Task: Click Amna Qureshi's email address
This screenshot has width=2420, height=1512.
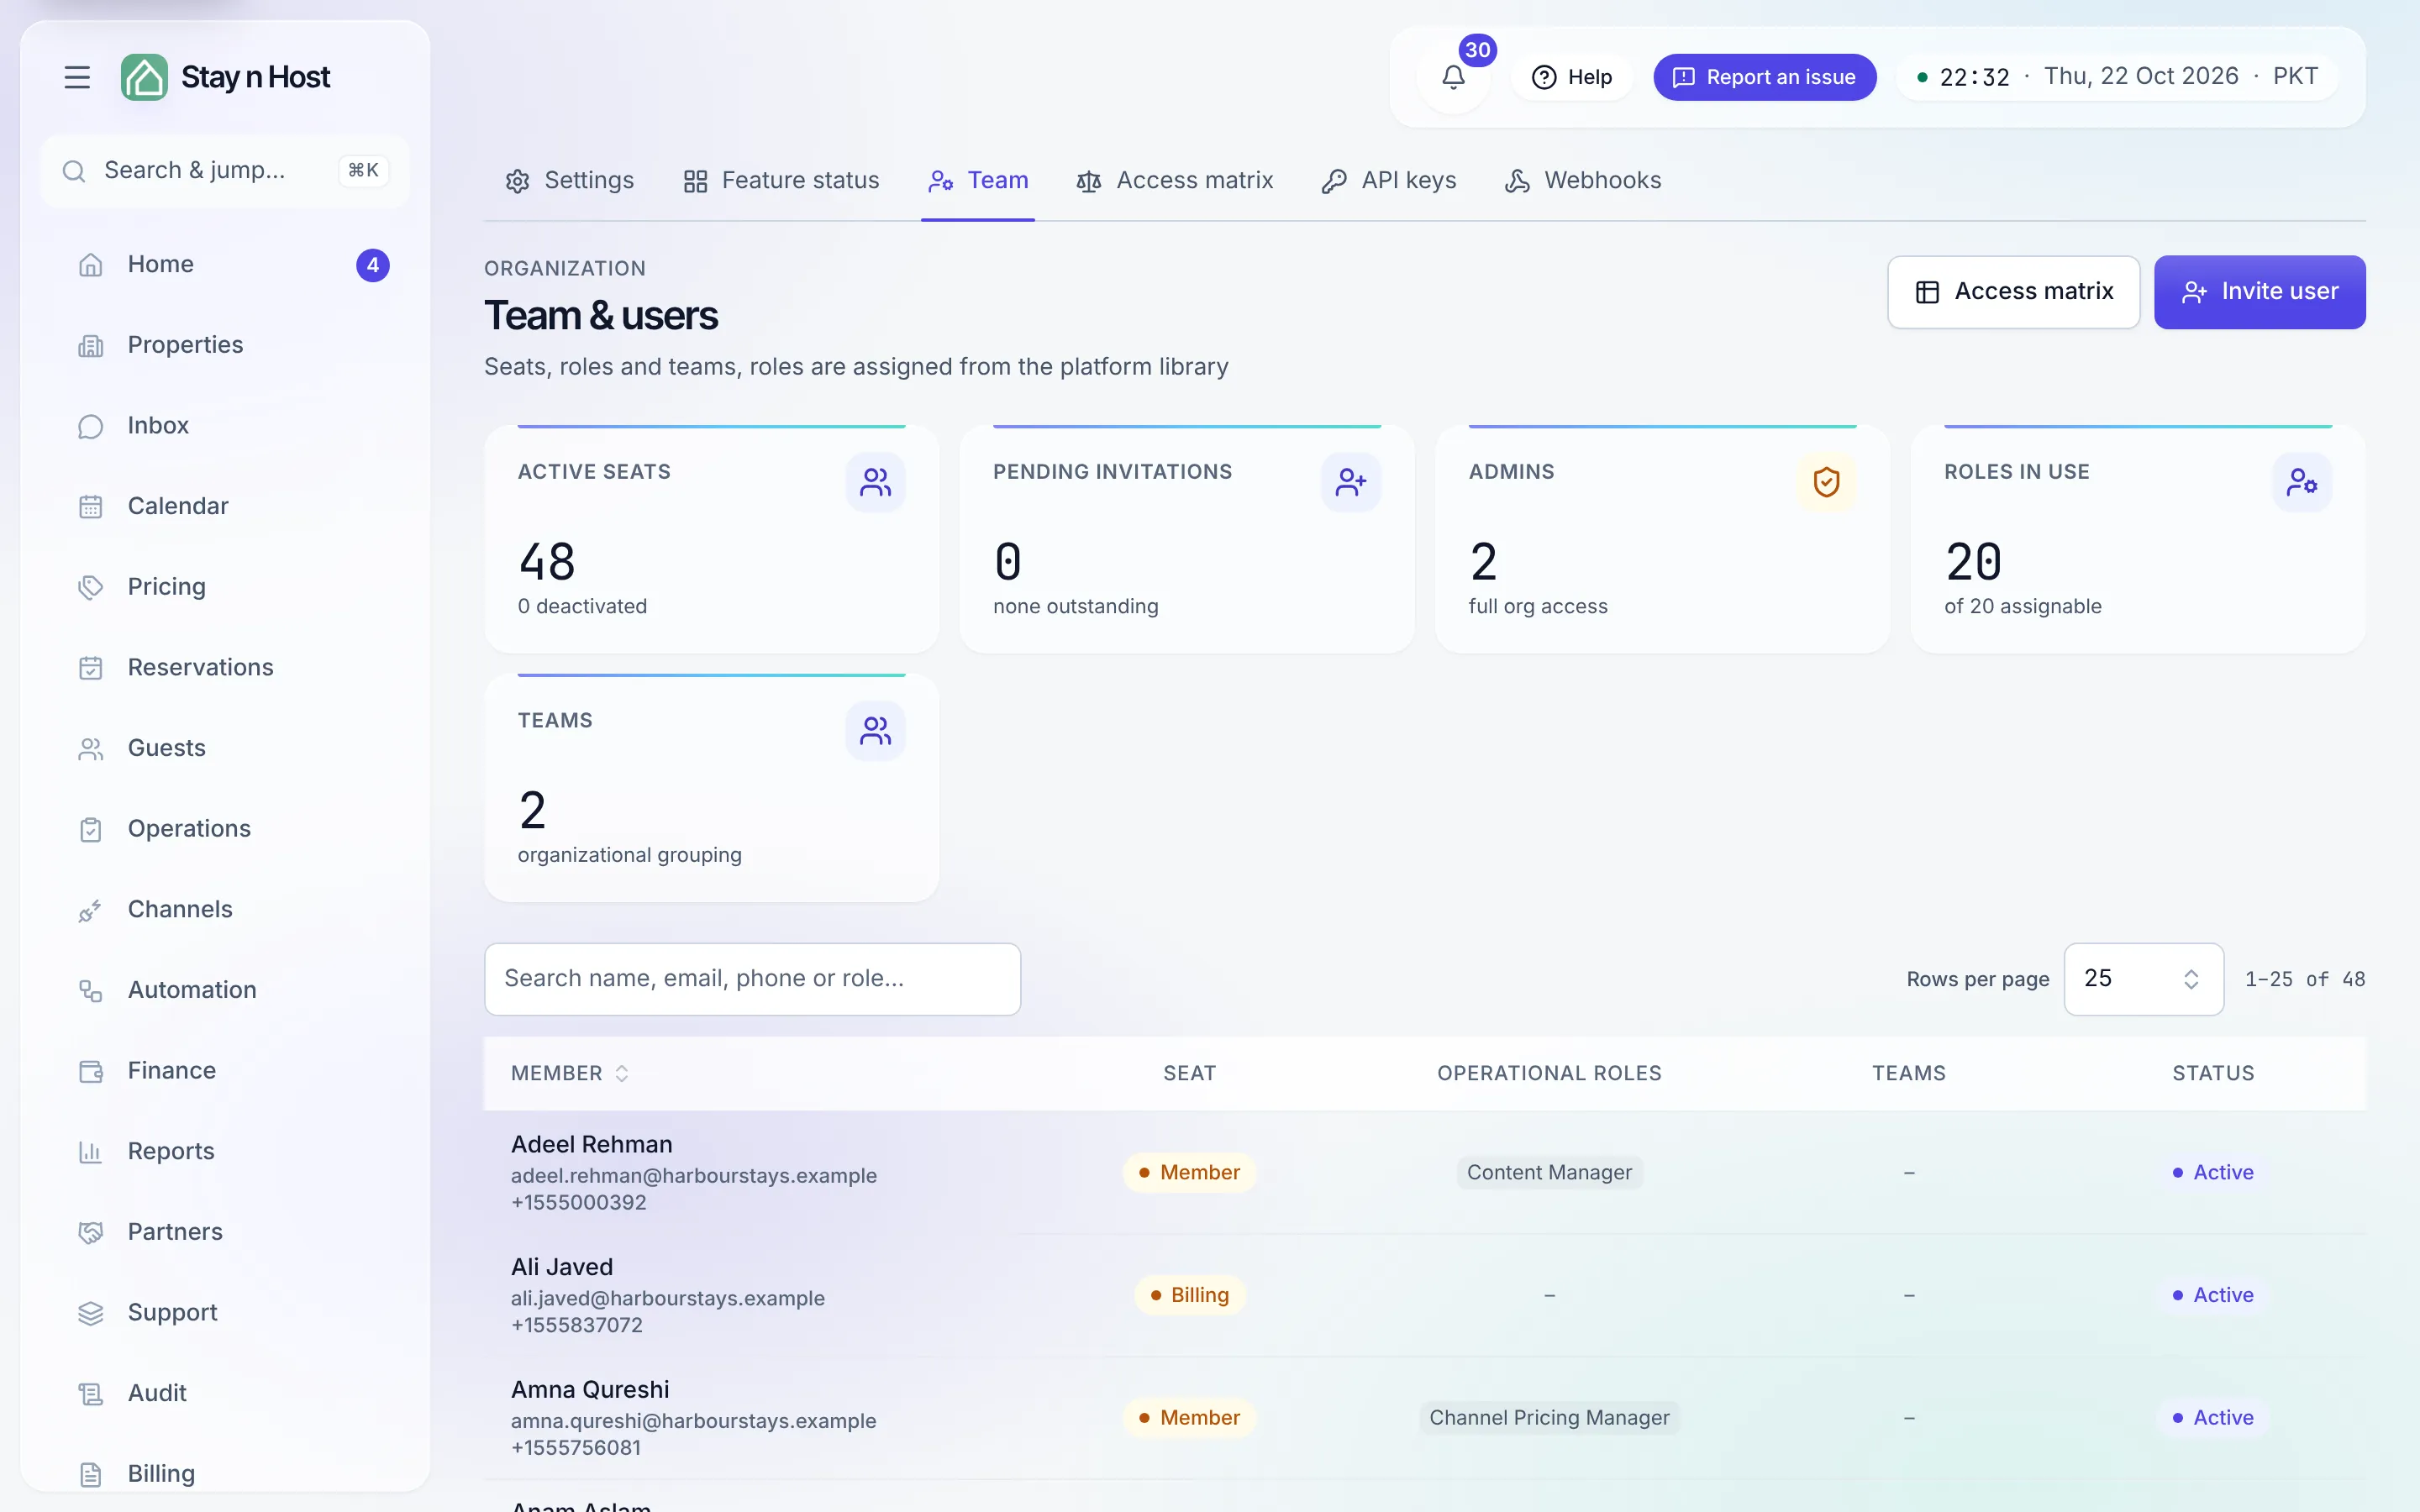Action: click(693, 1421)
